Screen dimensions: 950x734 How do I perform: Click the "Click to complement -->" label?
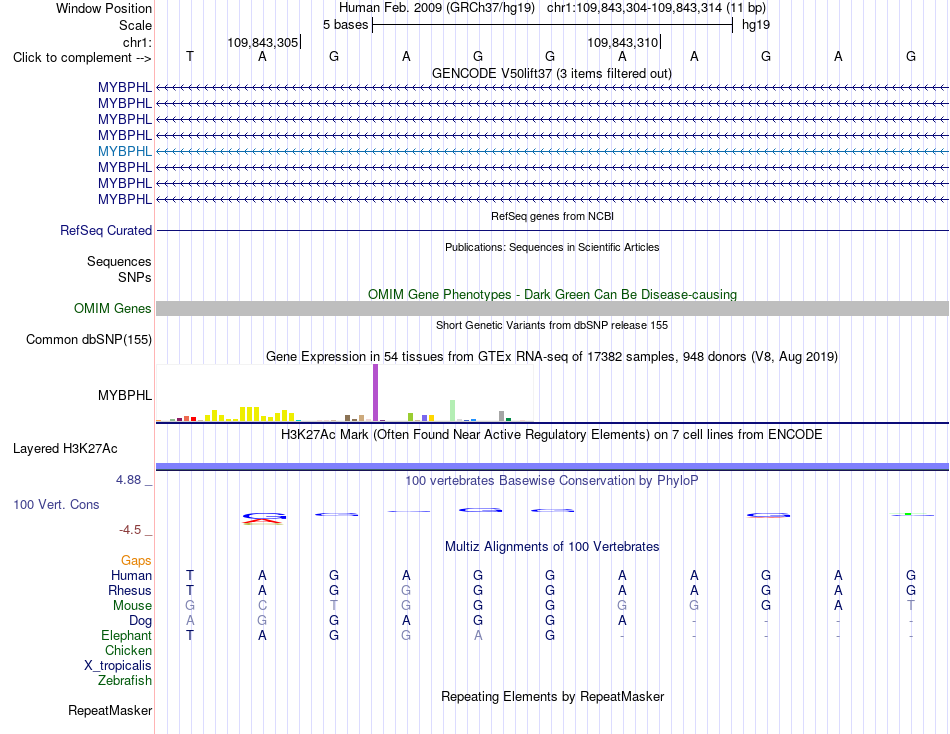tap(82, 58)
